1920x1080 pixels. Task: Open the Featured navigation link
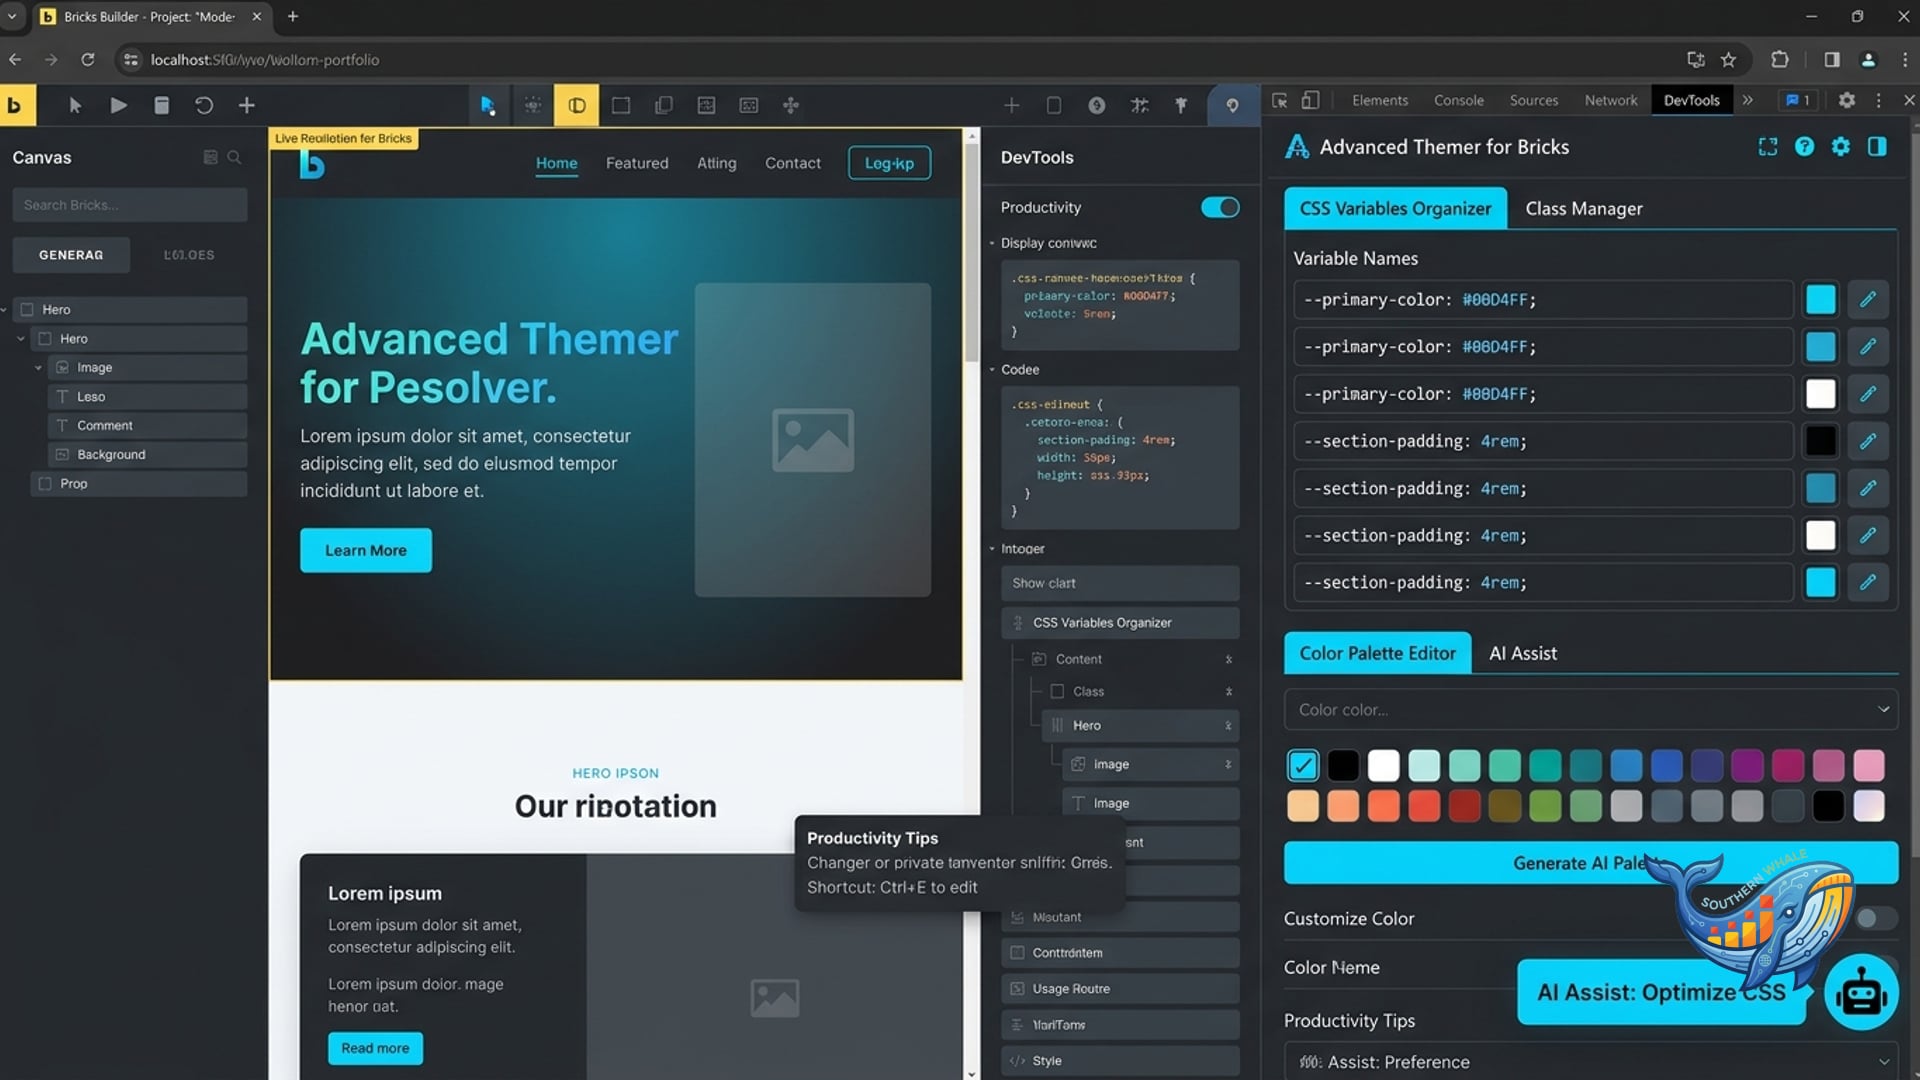(x=637, y=163)
